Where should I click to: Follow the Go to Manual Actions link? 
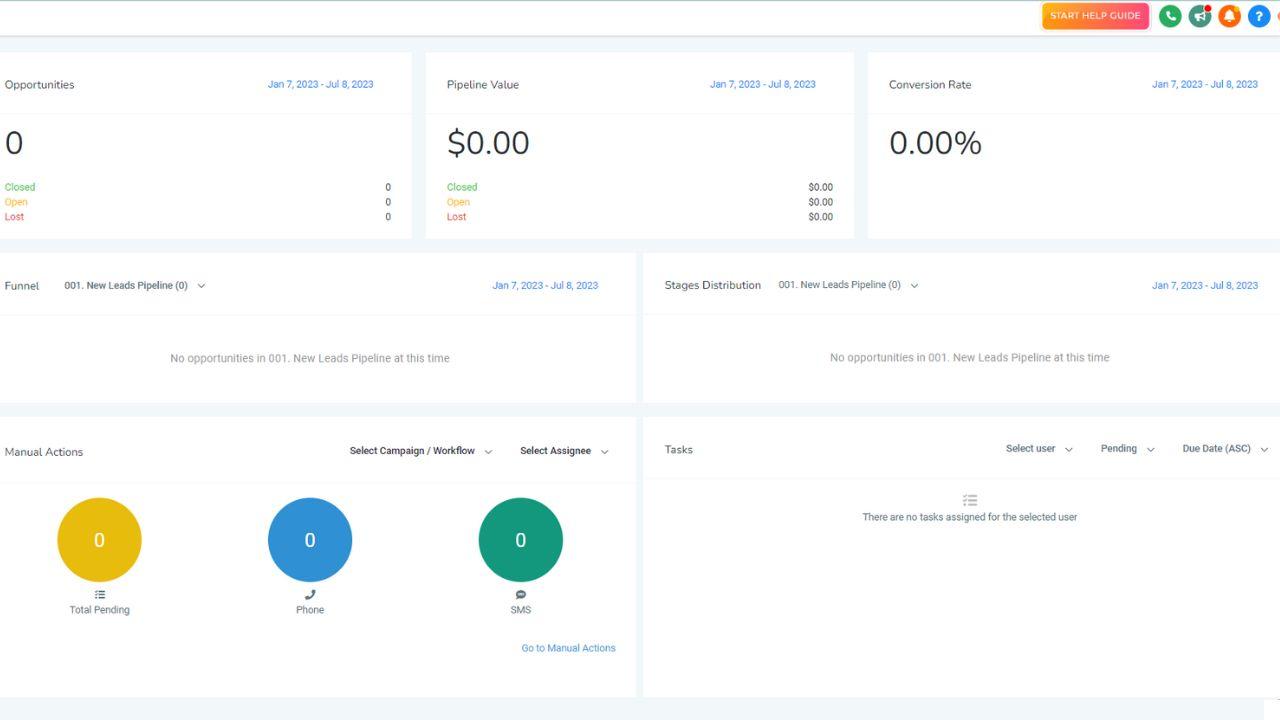click(568, 648)
